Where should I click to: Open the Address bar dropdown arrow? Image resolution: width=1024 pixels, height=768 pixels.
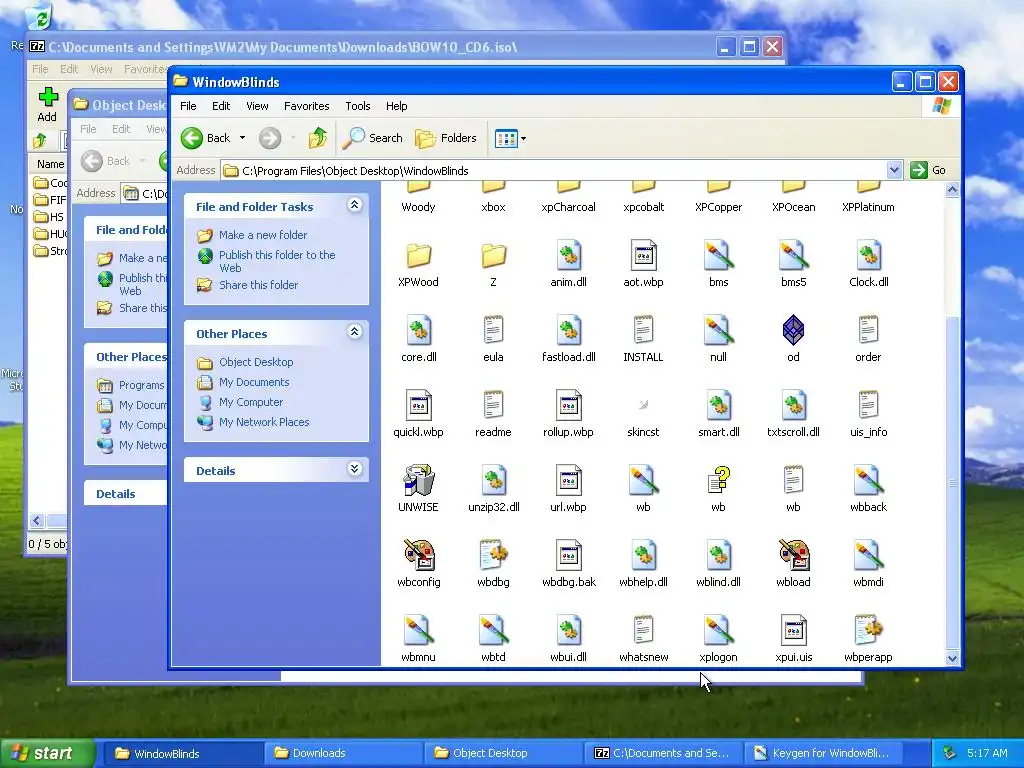894,170
